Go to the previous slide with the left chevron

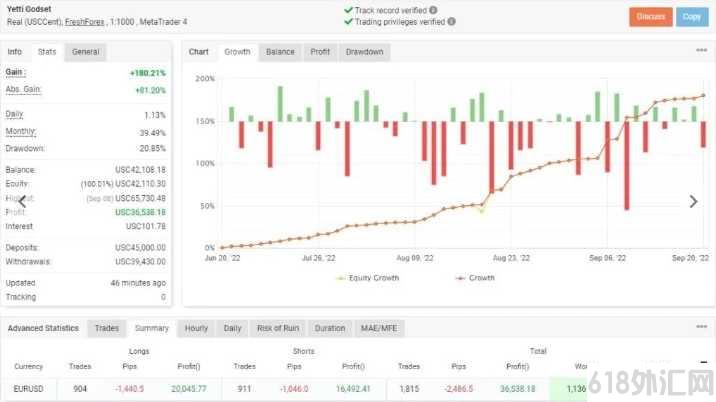(x=22, y=201)
